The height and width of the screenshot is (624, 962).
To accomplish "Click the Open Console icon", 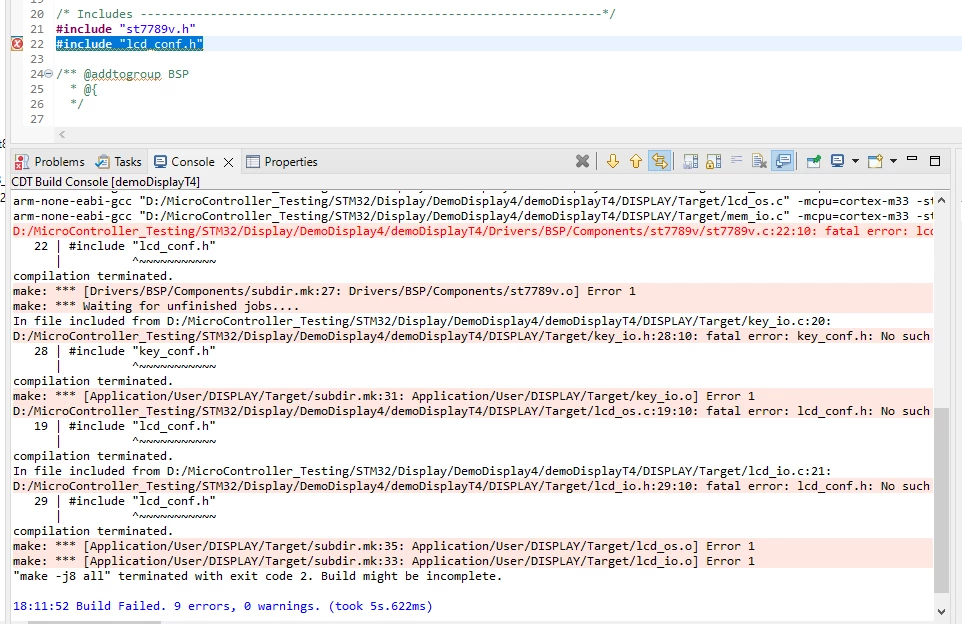I will click(x=875, y=161).
